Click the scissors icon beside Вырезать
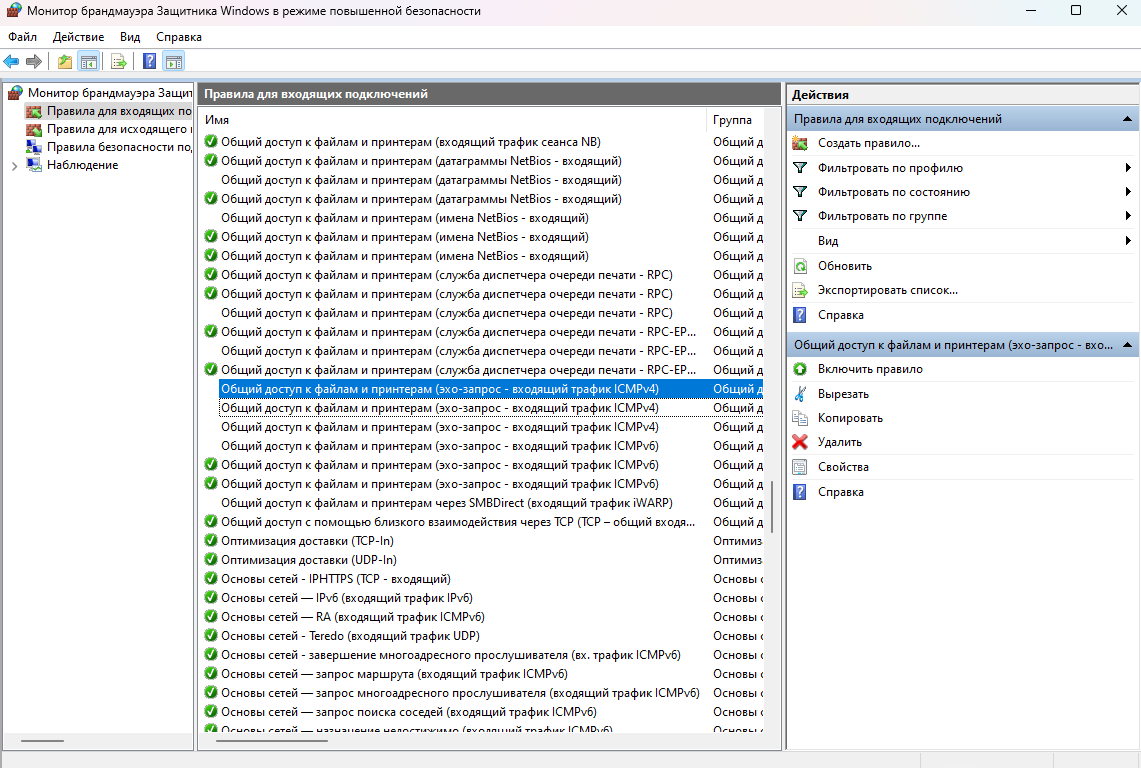Viewport: 1141px width, 768px height. click(800, 394)
